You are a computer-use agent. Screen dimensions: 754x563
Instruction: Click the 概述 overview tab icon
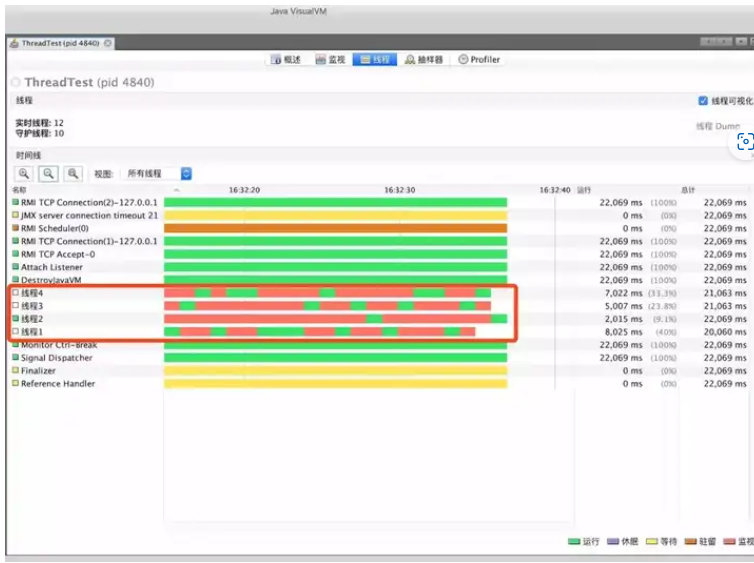point(276,60)
